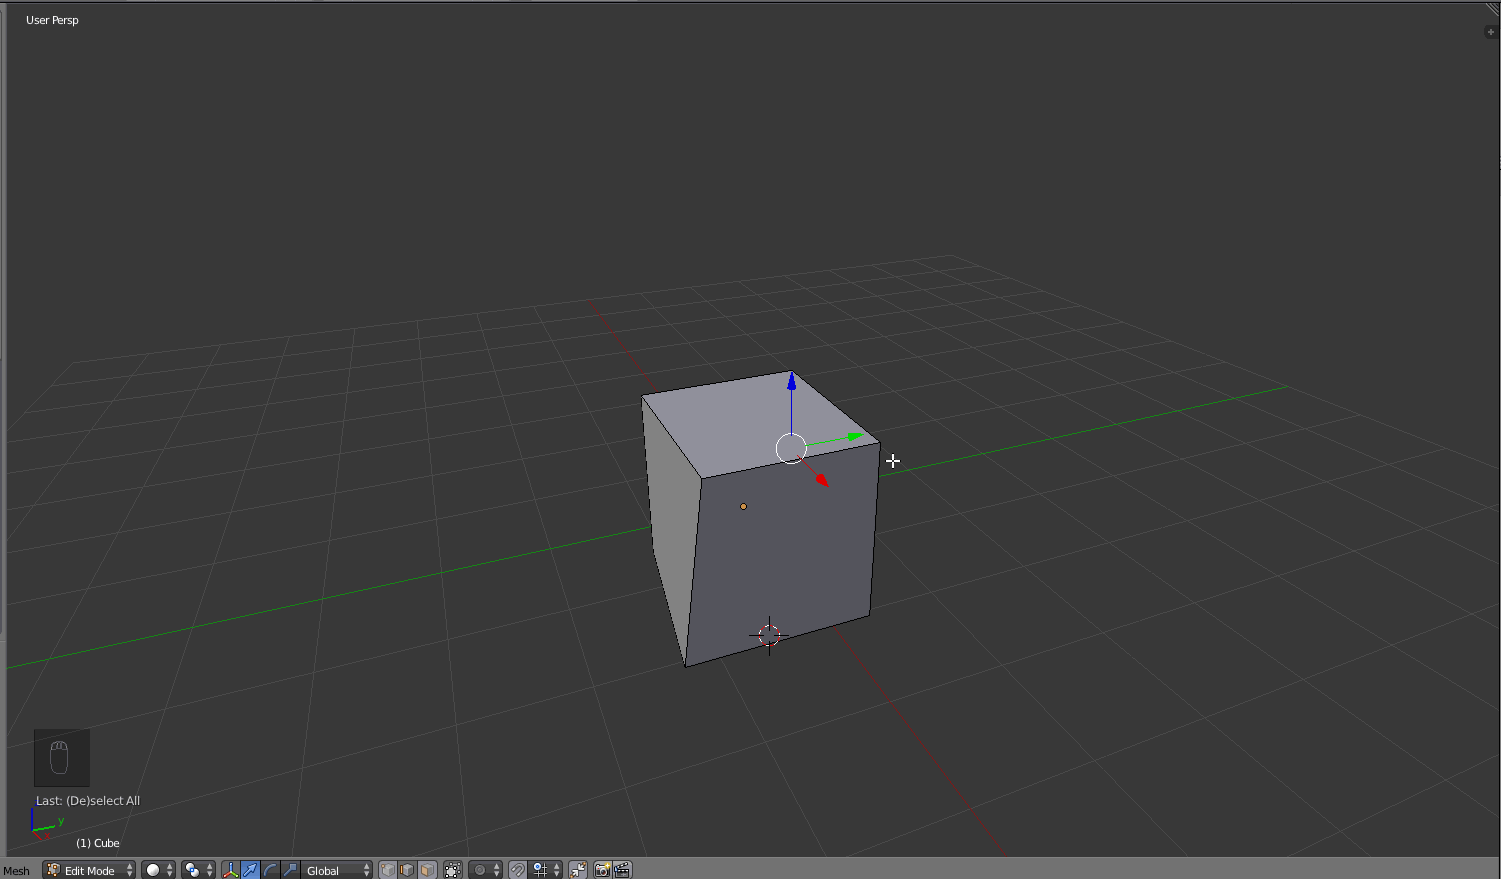Switch to edge select mode

(x=407, y=870)
